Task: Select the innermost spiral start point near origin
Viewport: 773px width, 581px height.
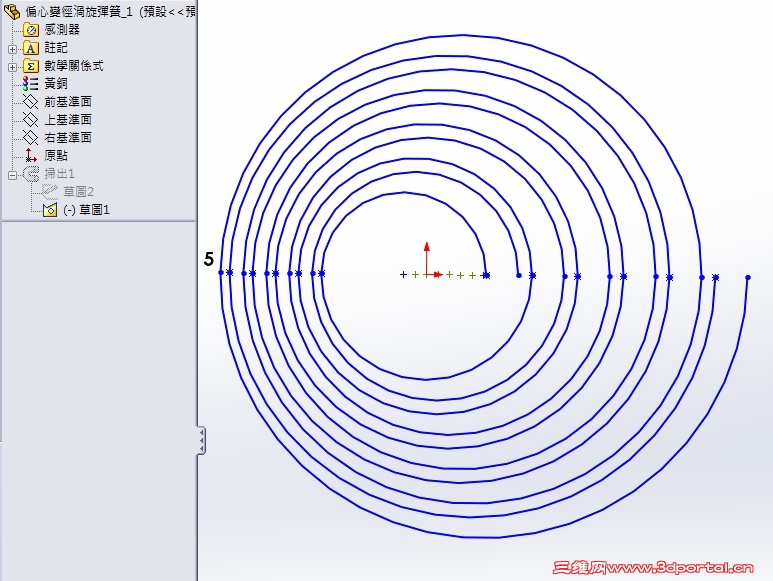Action: coord(486,275)
